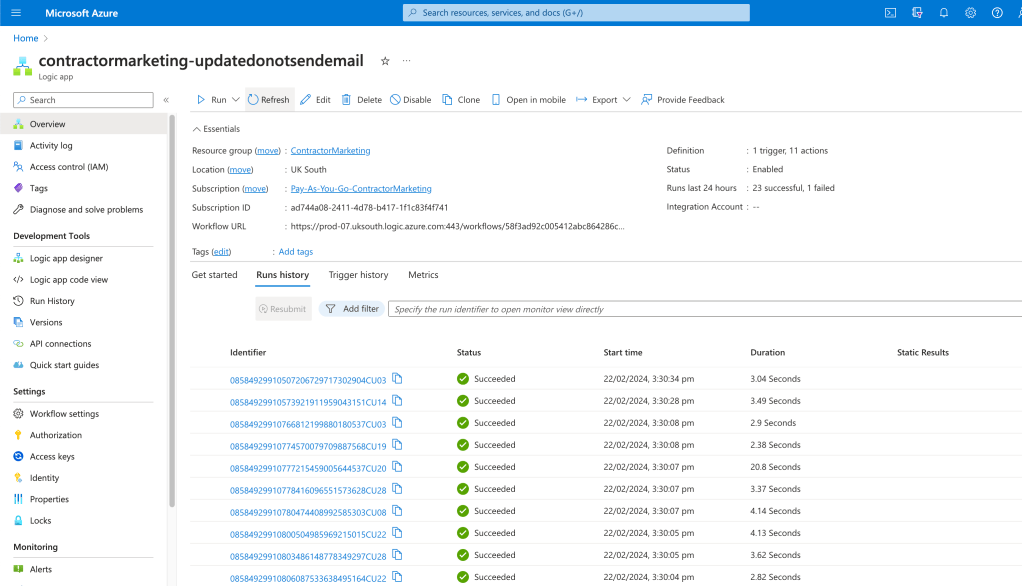Click Add tags link
The image size is (1022, 586).
[x=296, y=252]
